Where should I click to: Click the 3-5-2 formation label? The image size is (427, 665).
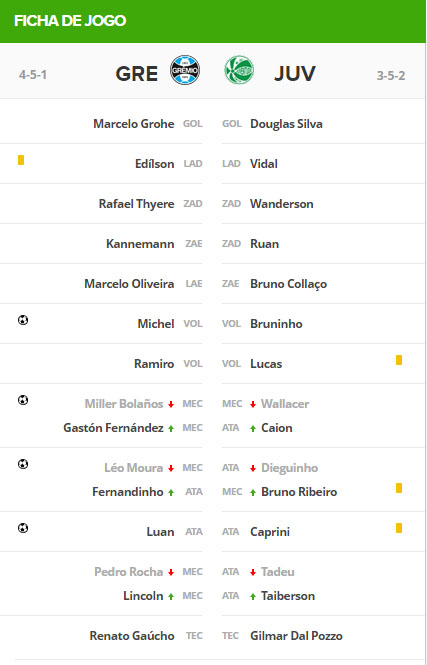[x=391, y=75]
